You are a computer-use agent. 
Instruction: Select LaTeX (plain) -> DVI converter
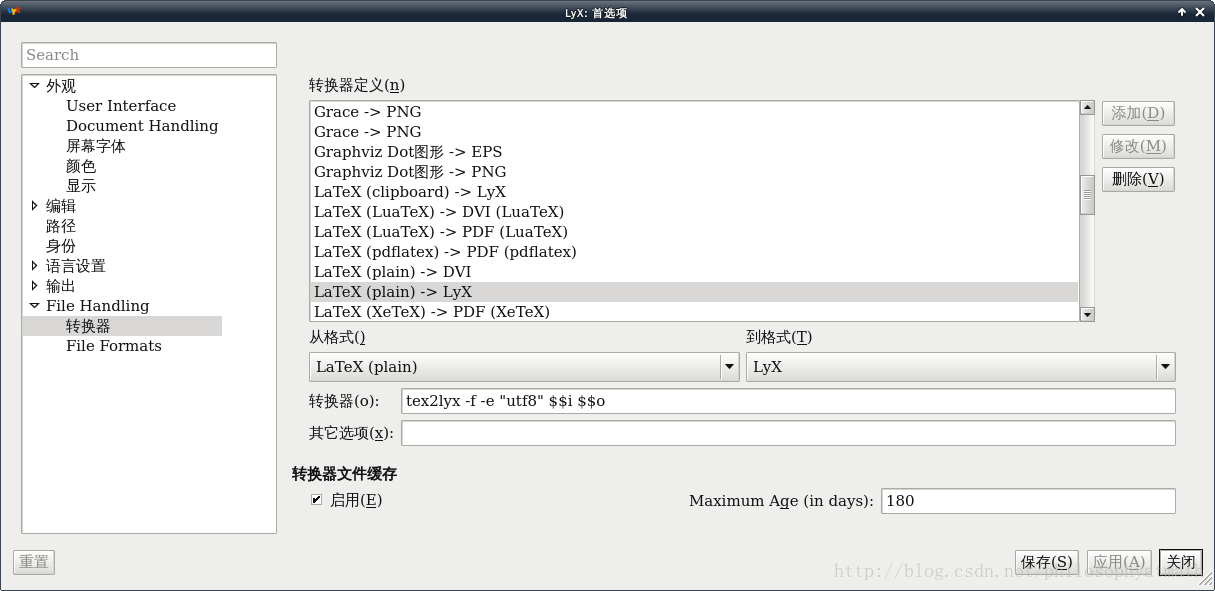[694, 272]
